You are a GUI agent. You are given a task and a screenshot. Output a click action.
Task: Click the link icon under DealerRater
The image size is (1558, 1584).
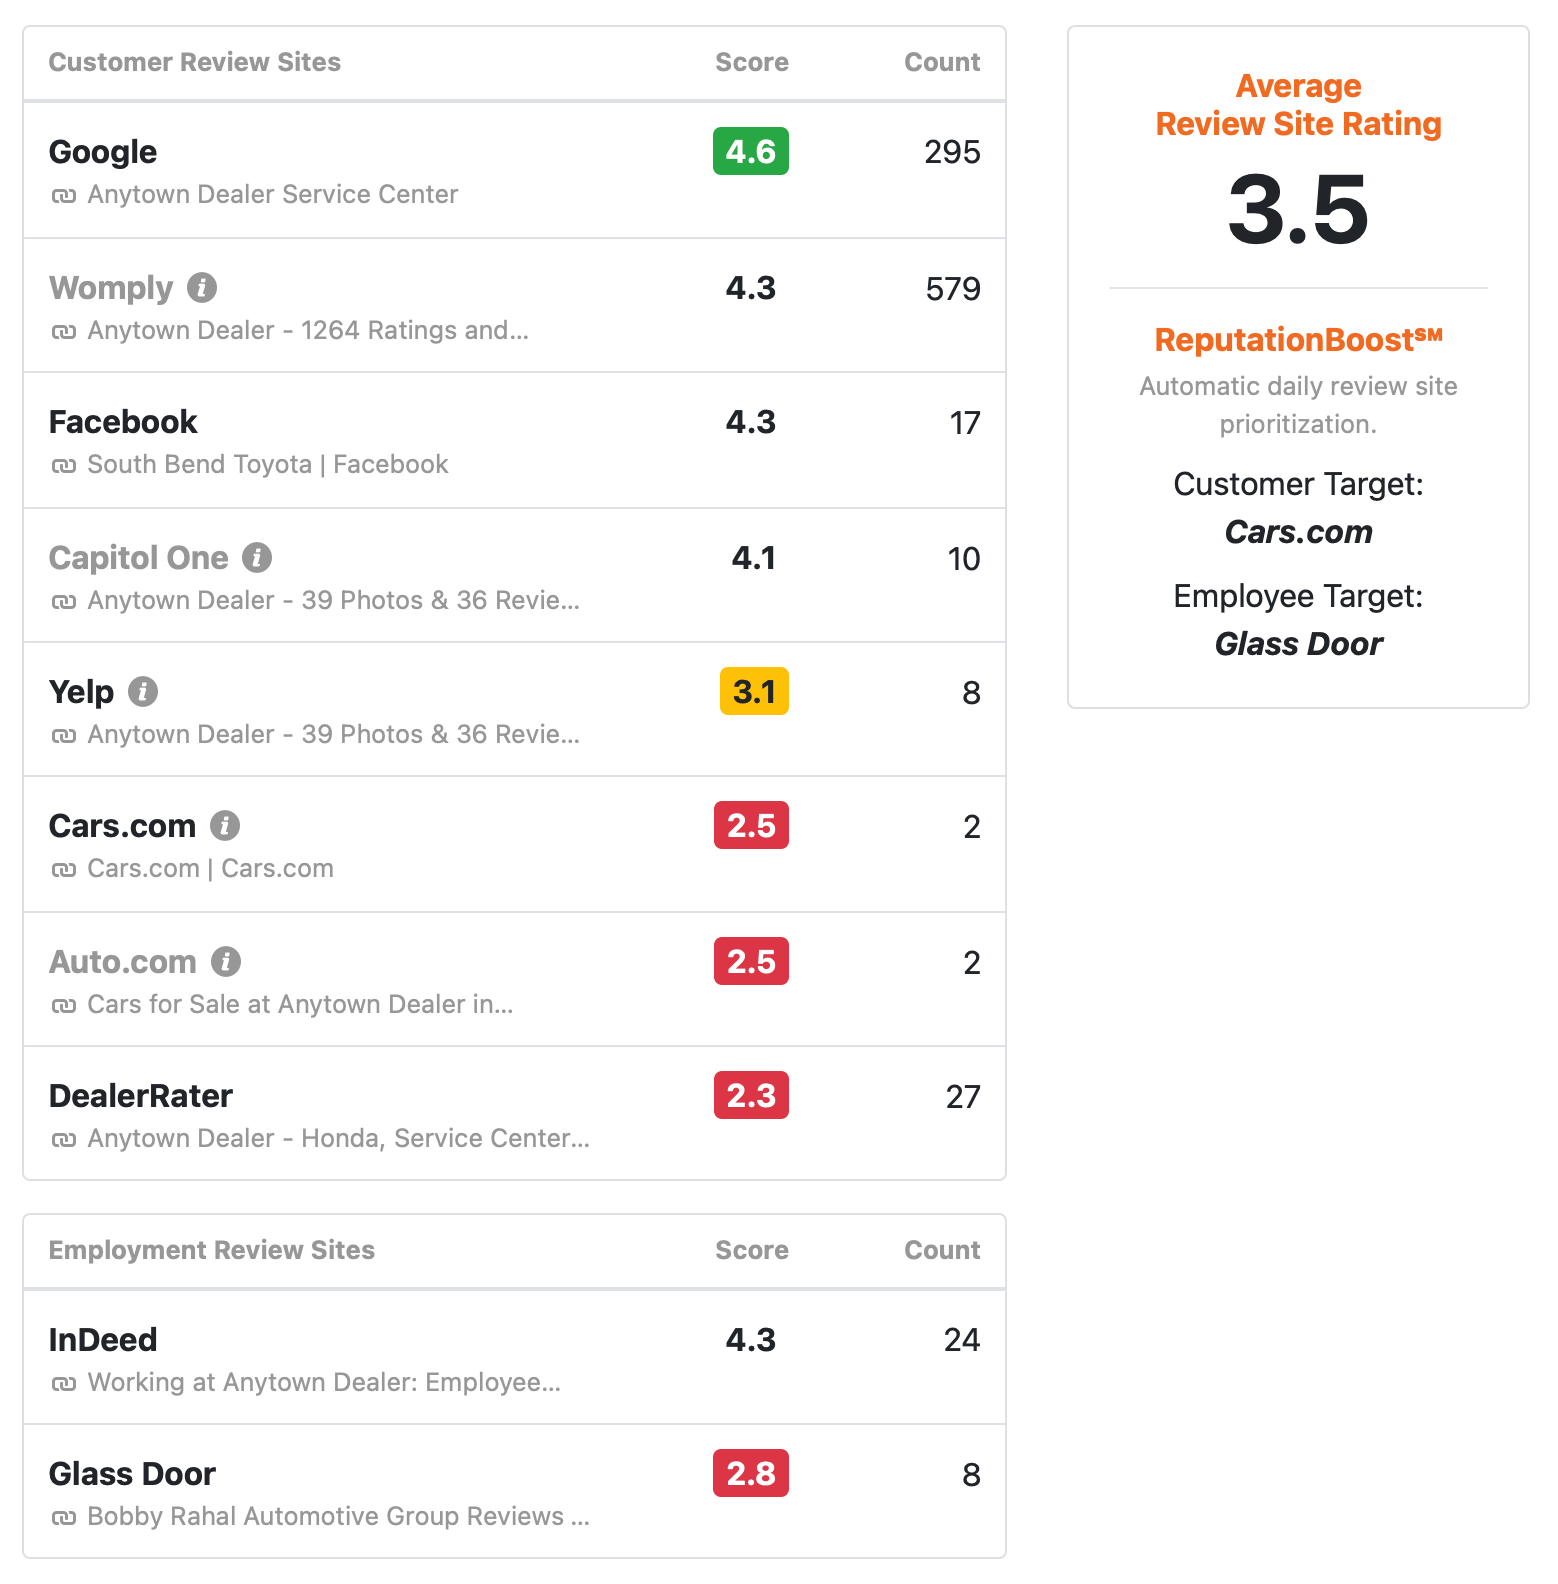[64, 1140]
